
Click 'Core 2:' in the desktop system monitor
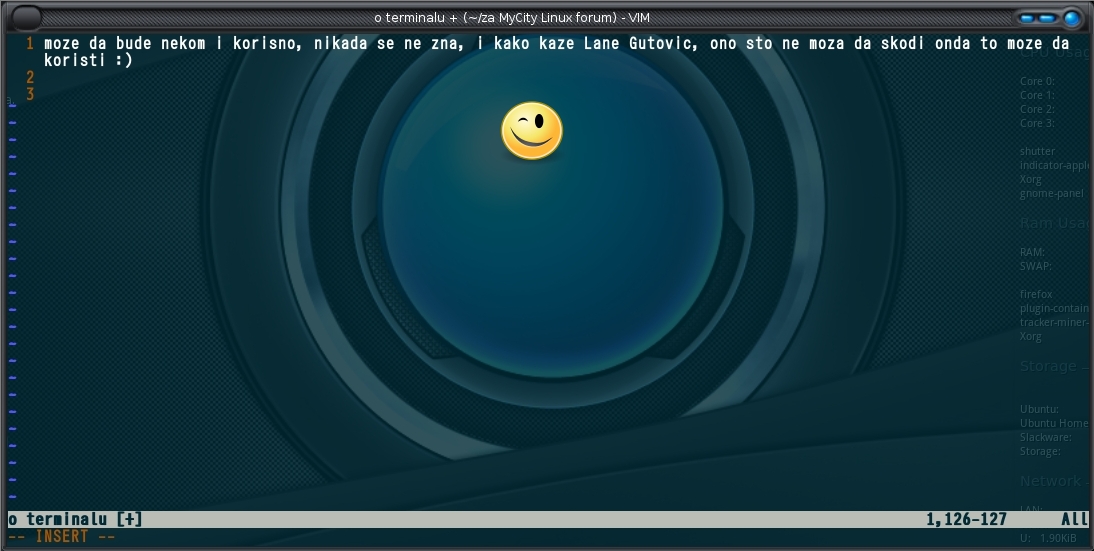1037,109
